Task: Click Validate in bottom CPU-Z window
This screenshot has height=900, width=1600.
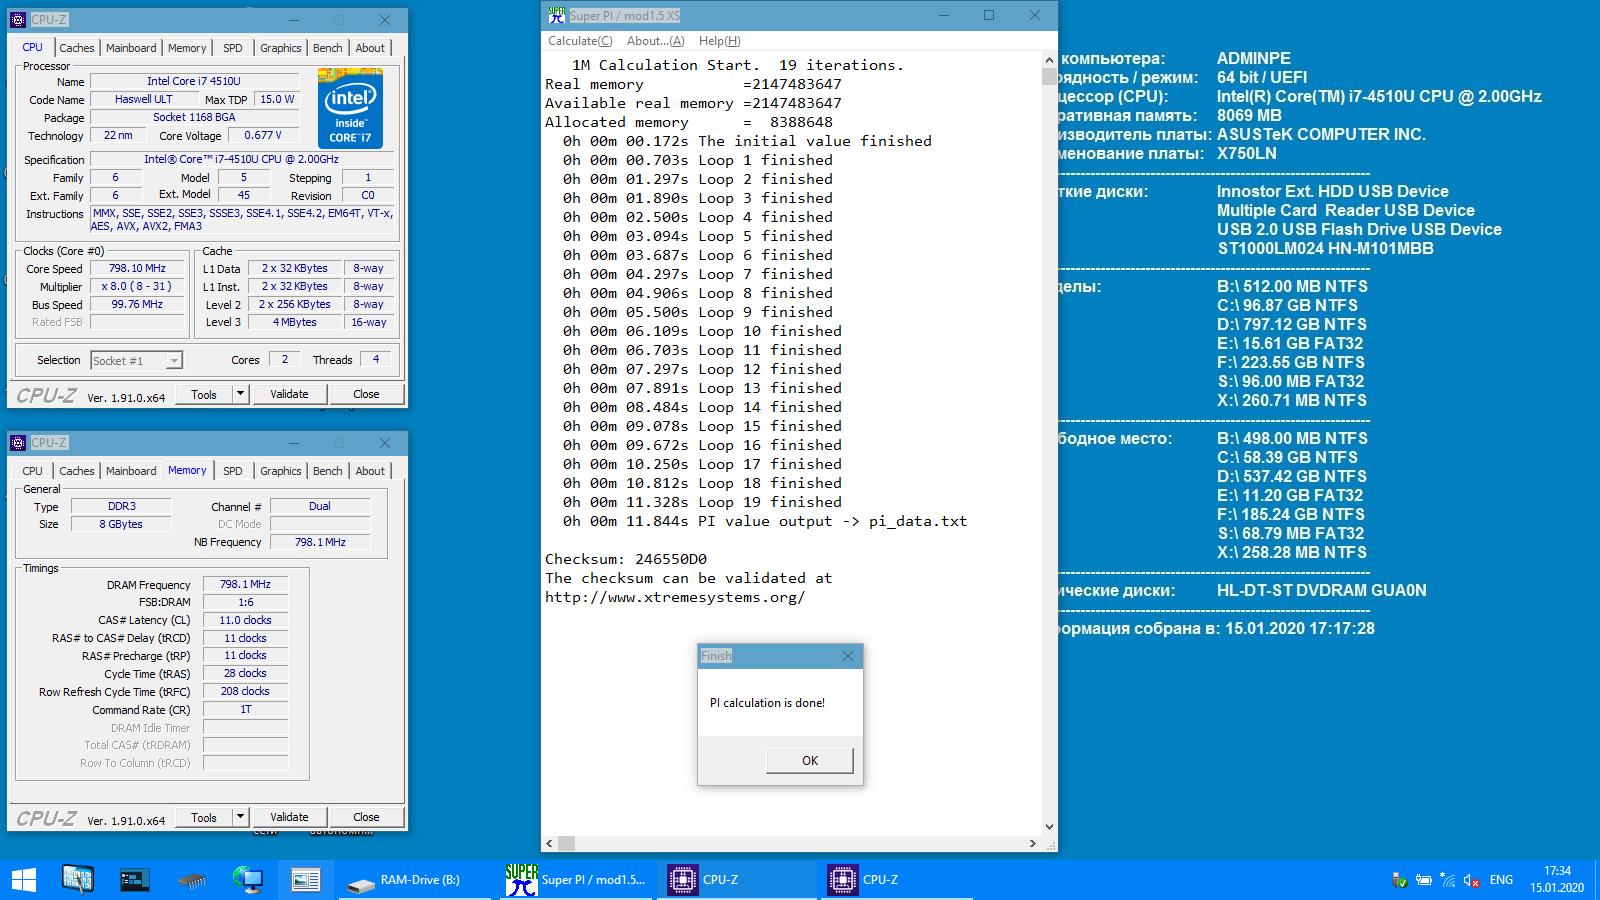Action: click(289, 817)
